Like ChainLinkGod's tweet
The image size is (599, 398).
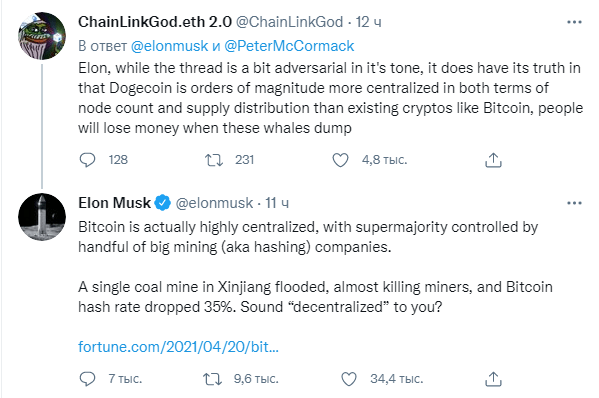tap(340, 160)
